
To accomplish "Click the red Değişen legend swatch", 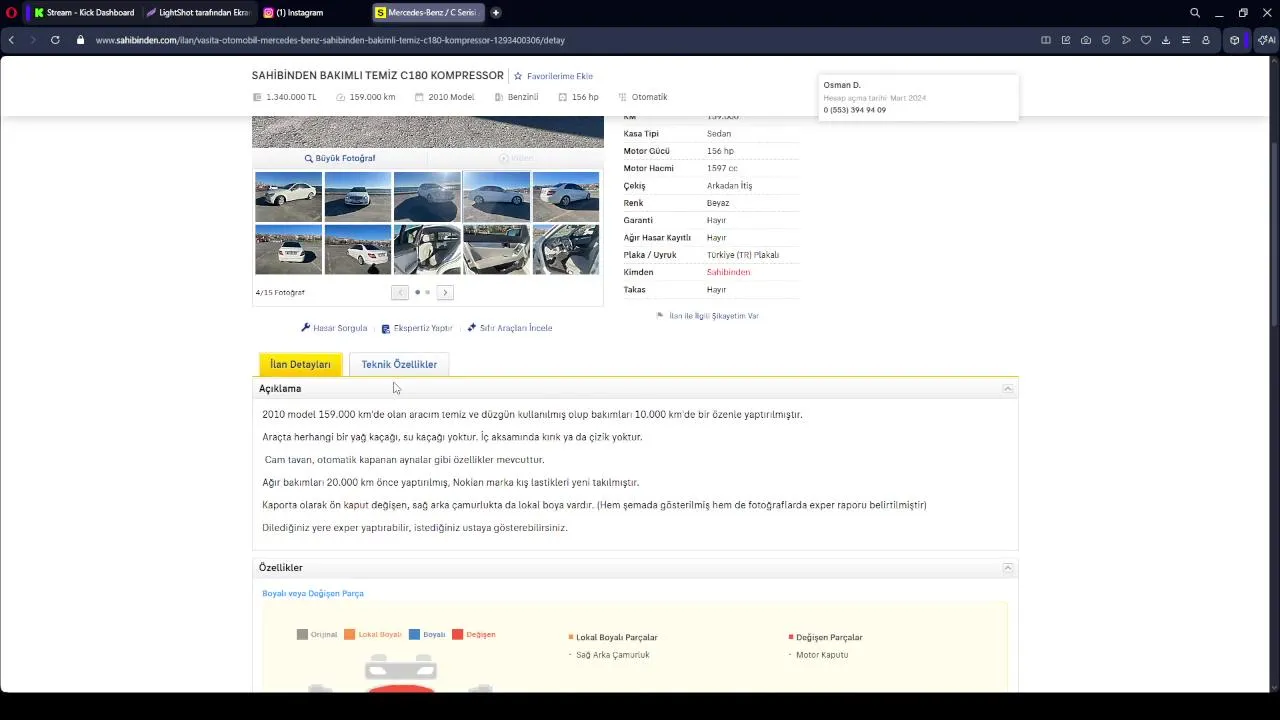I will pyautogui.click(x=458, y=634).
